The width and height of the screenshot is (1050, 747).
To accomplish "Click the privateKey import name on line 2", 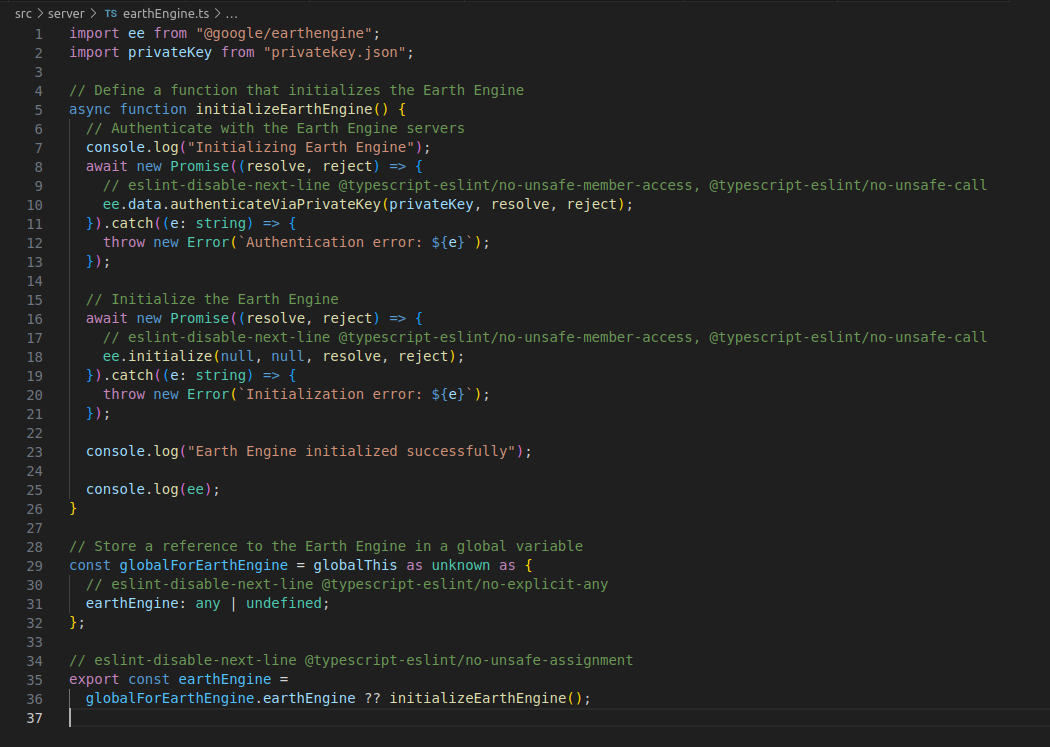I will (x=170, y=52).
